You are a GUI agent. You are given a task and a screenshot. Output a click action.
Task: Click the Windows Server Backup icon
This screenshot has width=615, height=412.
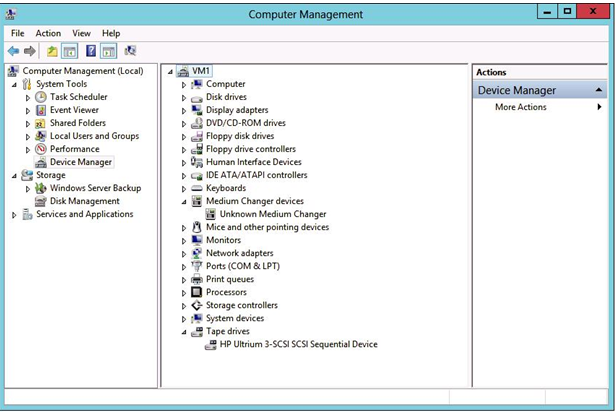pyautogui.click(x=40, y=188)
